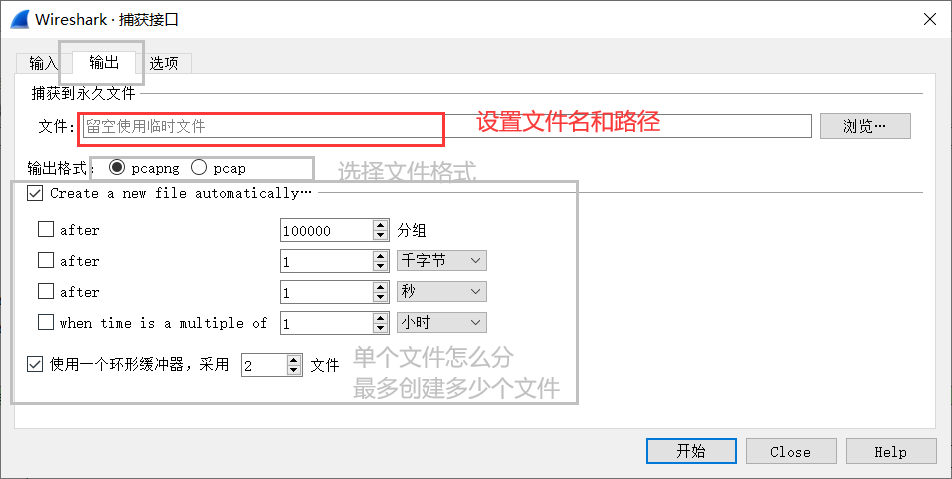Increase the 千字节 value with up arrow
The image size is (952, 479).
click(x=381, y=256)
